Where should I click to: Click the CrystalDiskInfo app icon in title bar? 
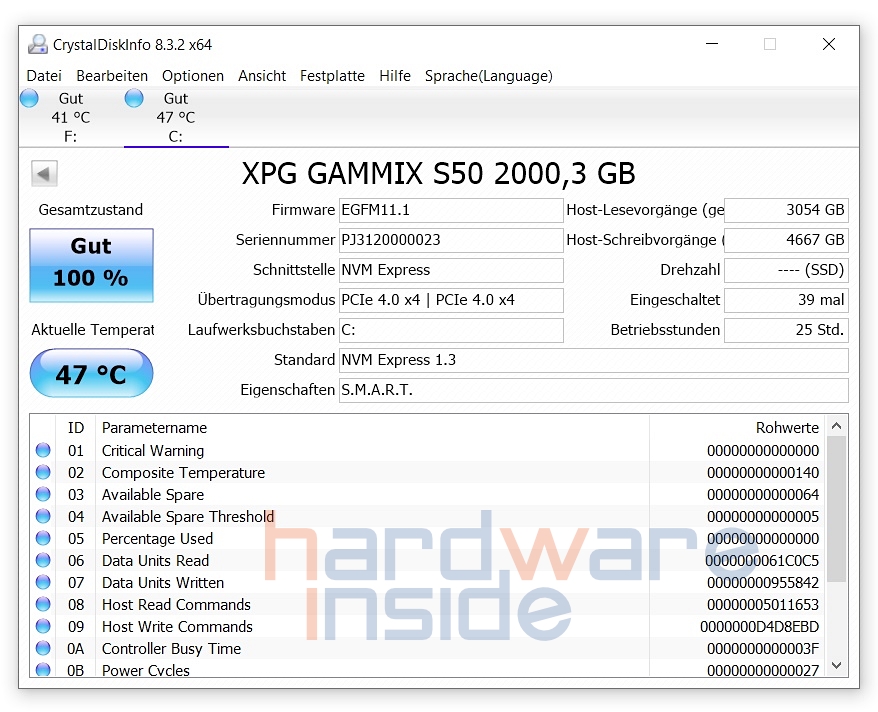pos(38,44)
